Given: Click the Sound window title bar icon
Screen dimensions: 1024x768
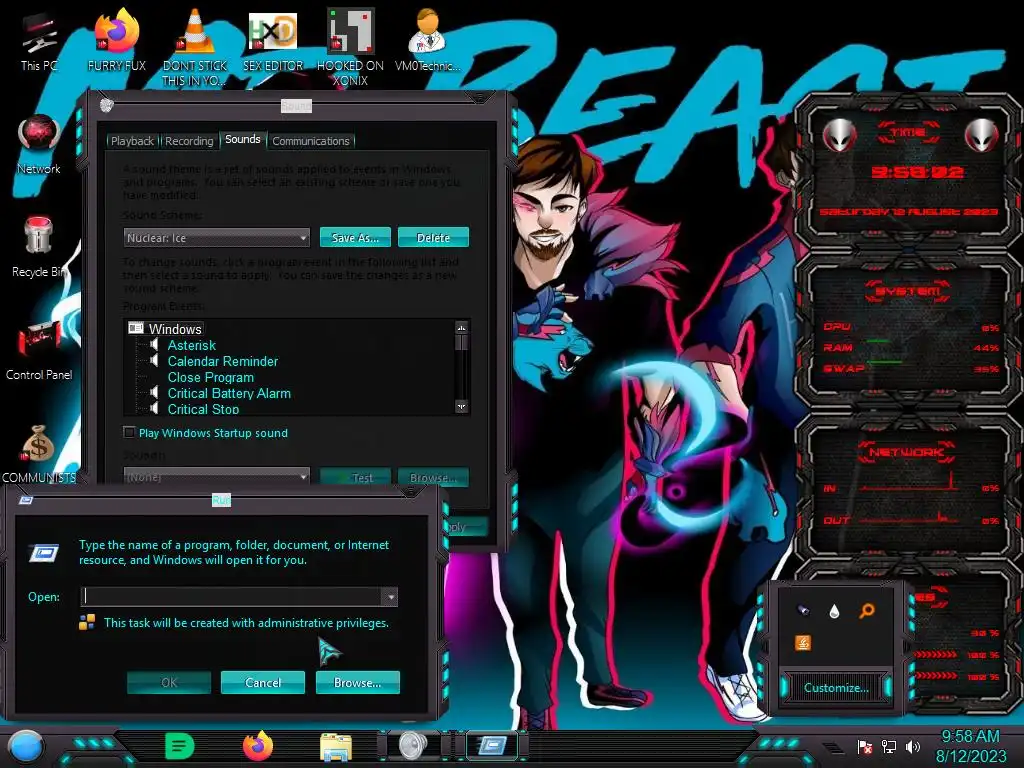Looking at the screenshot, I should [x=107, y=104].
